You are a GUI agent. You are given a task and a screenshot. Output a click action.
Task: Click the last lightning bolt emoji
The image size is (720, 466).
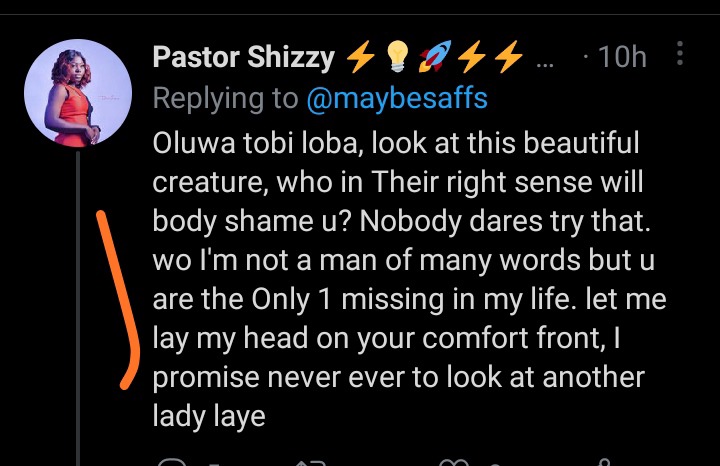pos(509,56)
